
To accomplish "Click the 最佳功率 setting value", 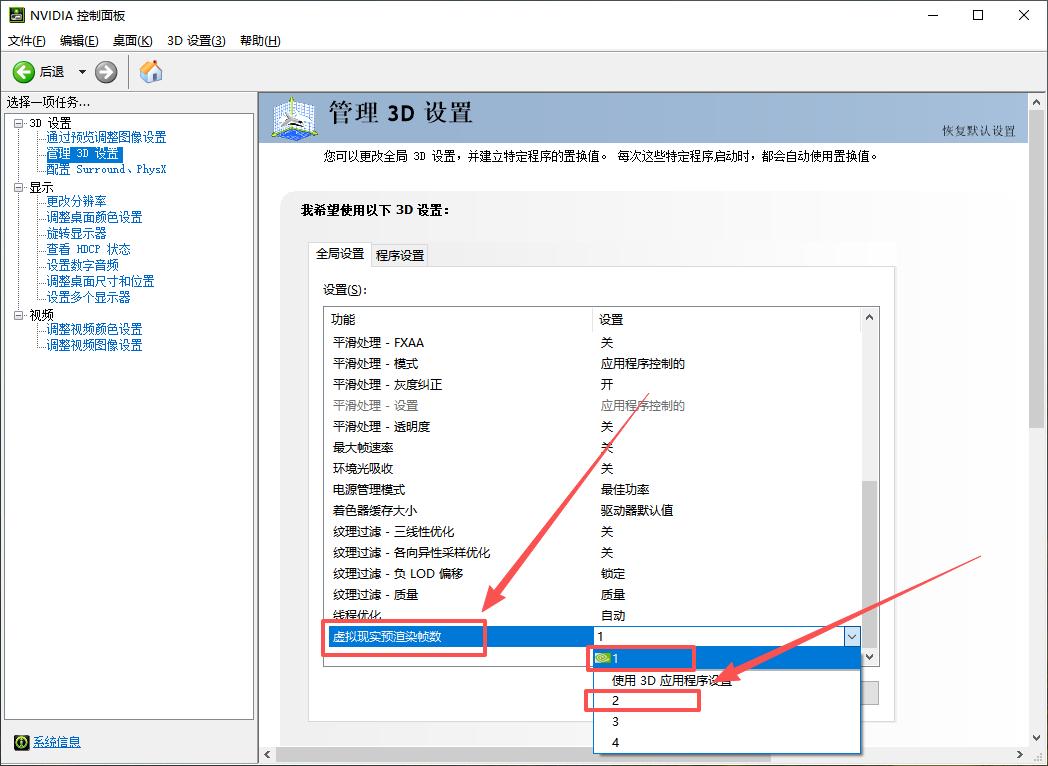I will point(625,490).
